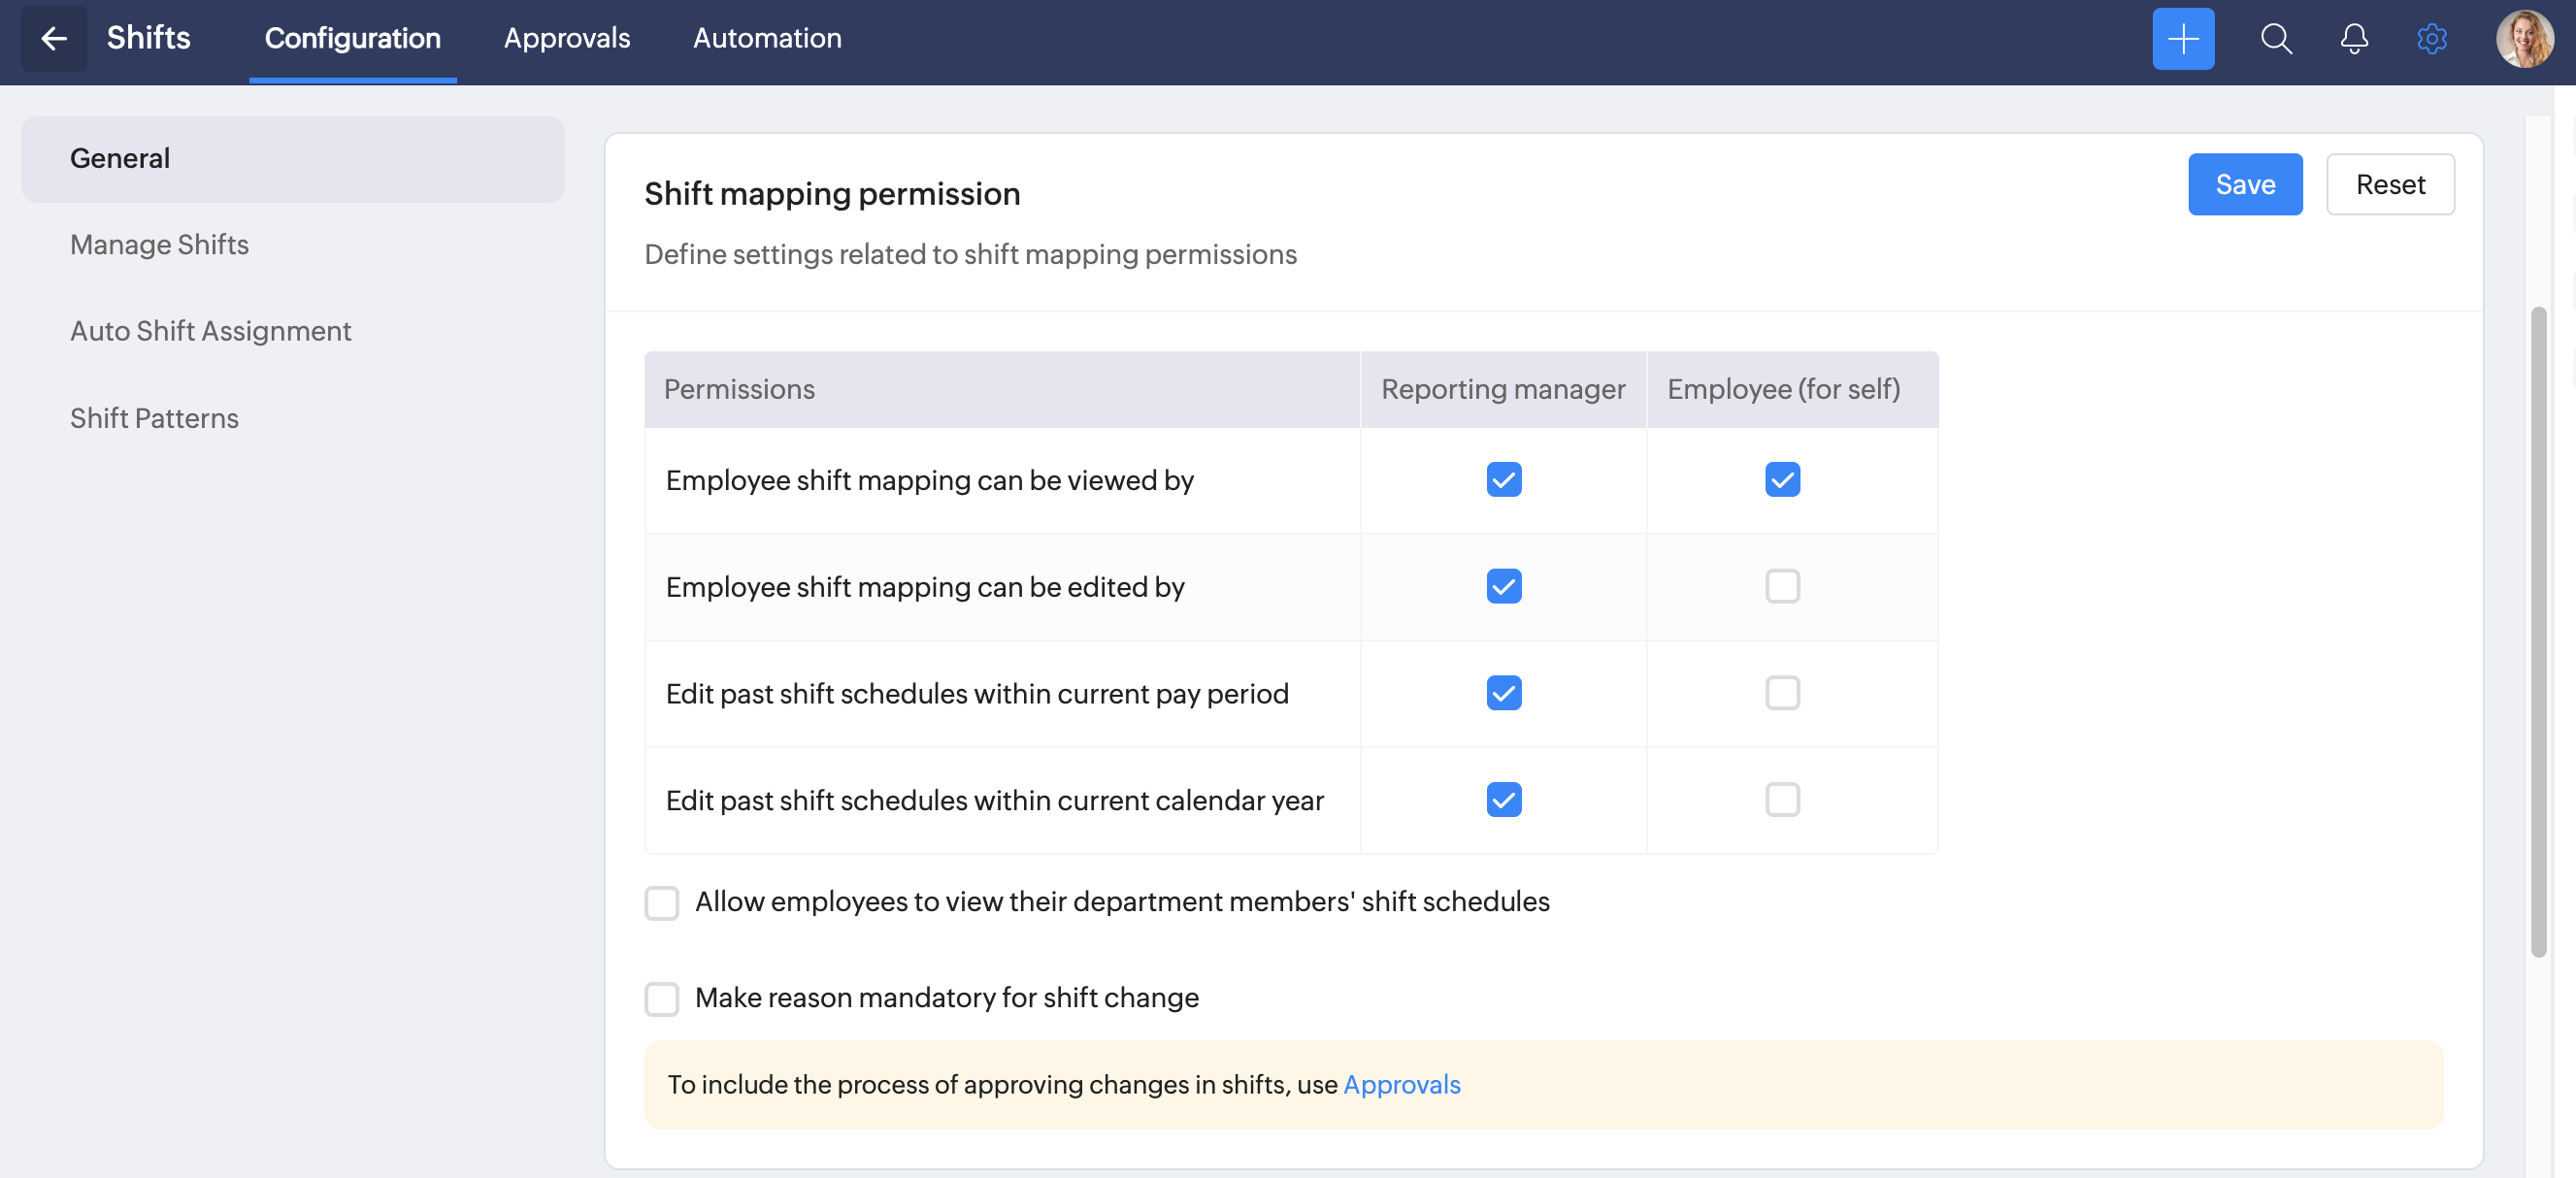Click the Save button

pyautogui.click(x=2244, y=184)
